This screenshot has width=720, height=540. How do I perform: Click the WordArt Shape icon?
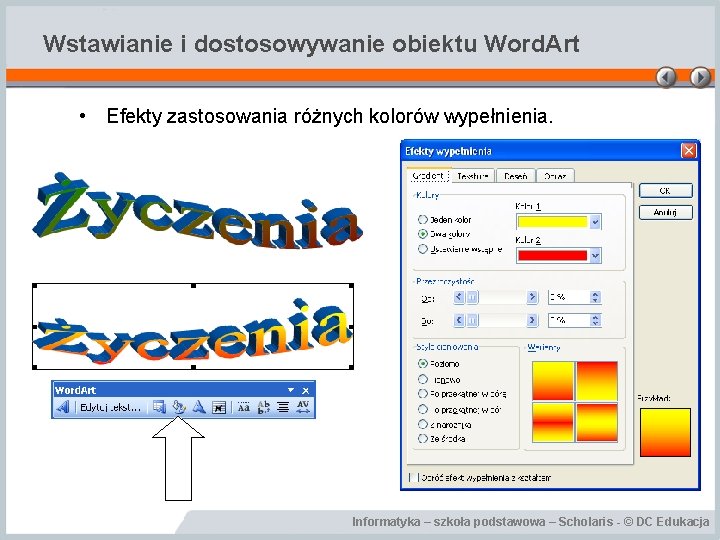(x=199, y=407)
